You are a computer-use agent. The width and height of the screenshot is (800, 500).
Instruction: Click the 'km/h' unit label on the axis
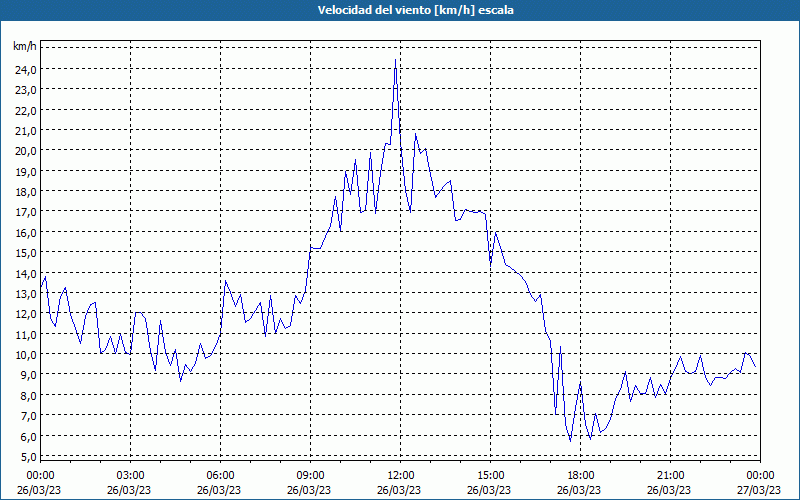pyautogui.click(x=25, y=47)
